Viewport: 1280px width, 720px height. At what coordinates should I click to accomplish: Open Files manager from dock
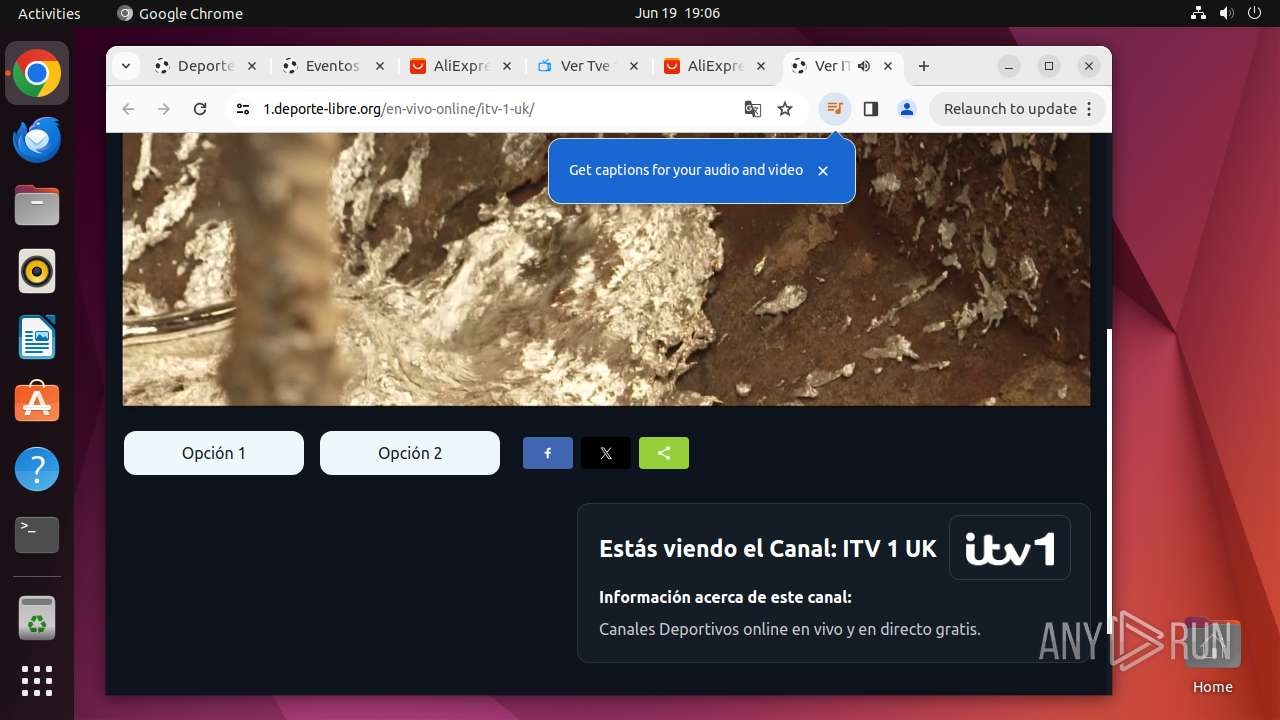[37, 206]
